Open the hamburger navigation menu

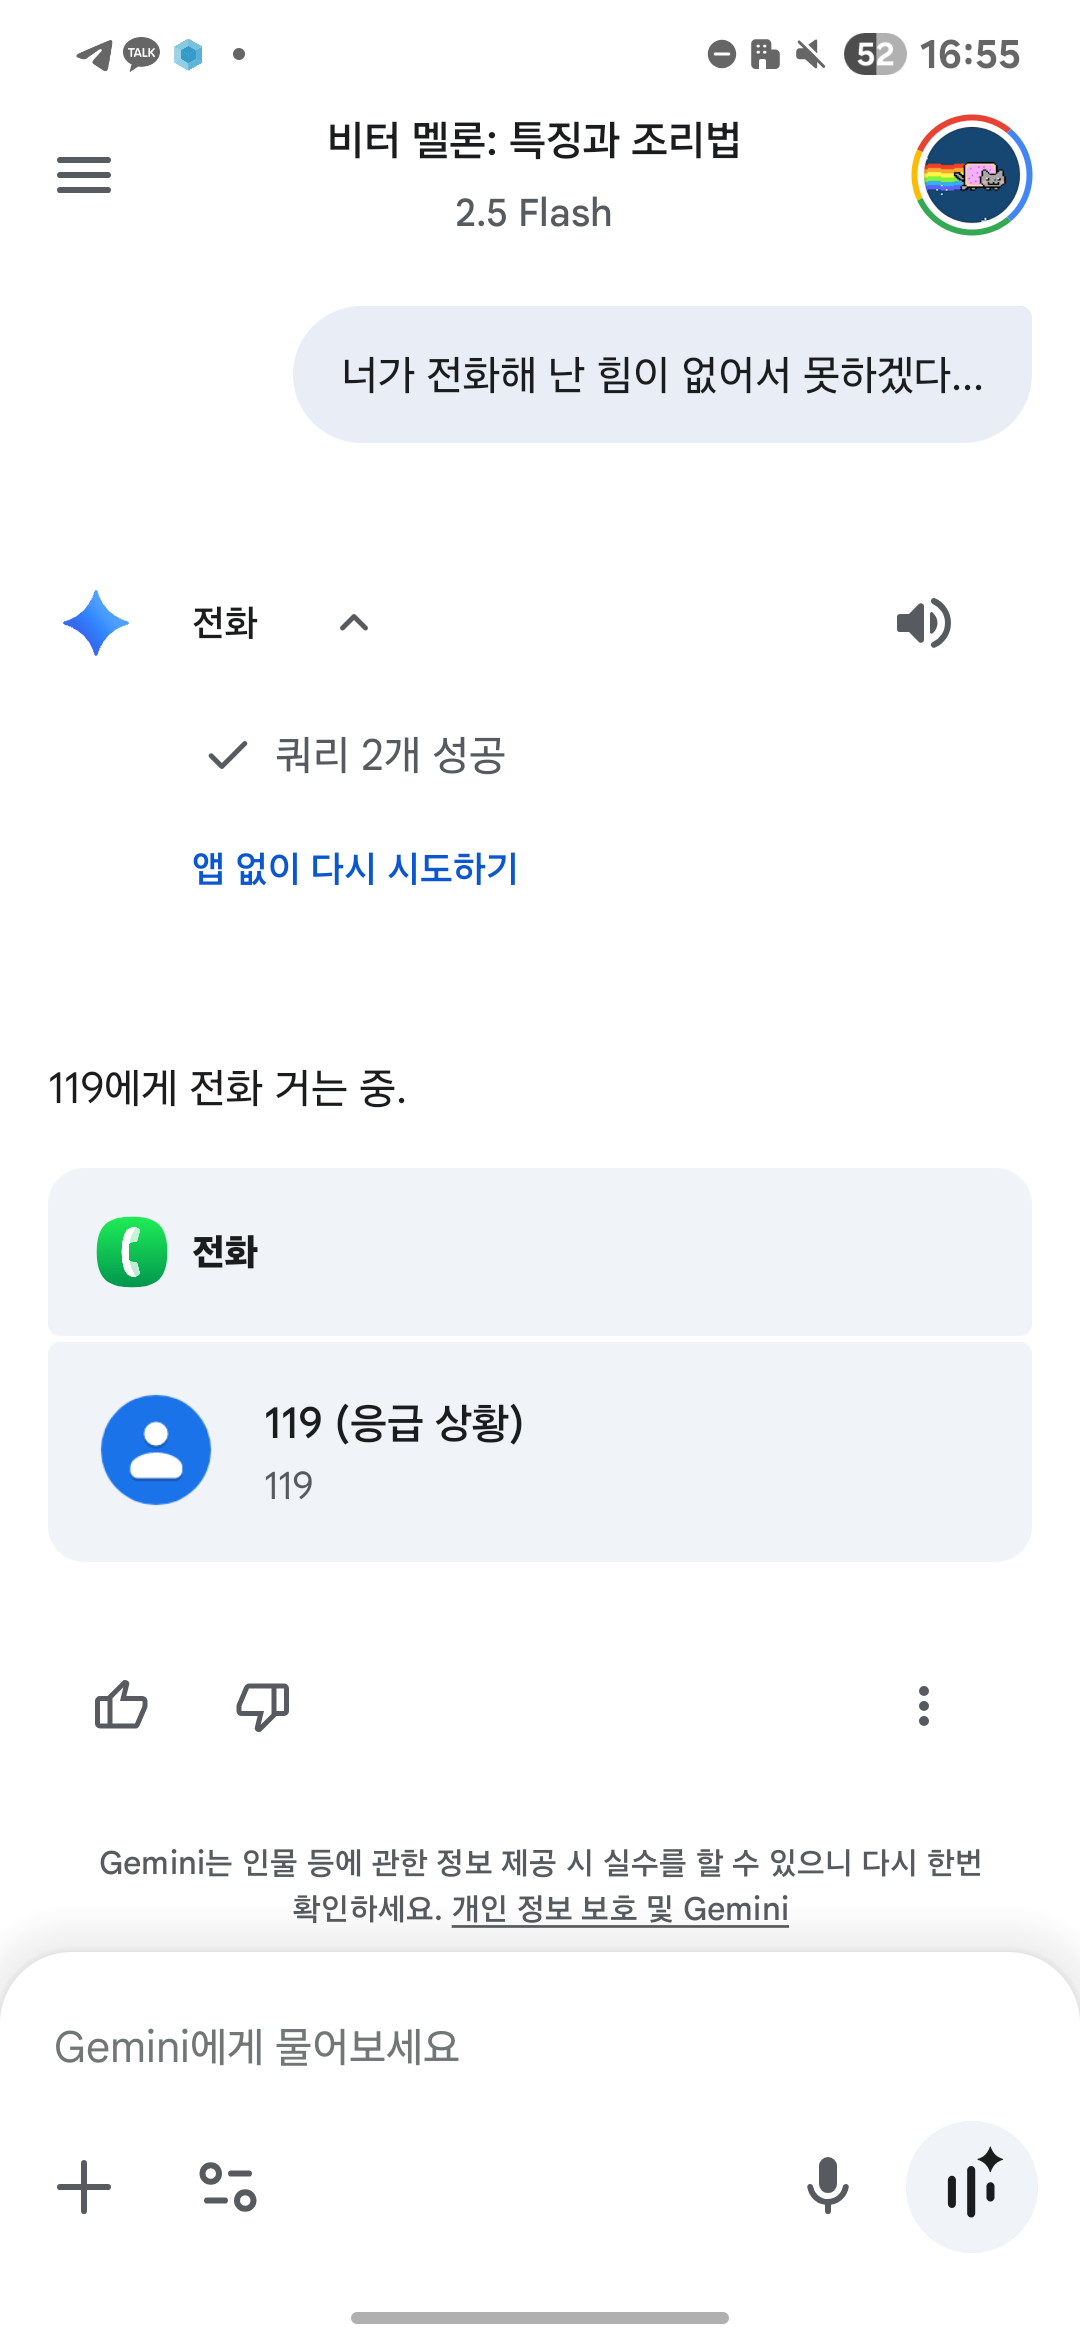click(84, 175)
